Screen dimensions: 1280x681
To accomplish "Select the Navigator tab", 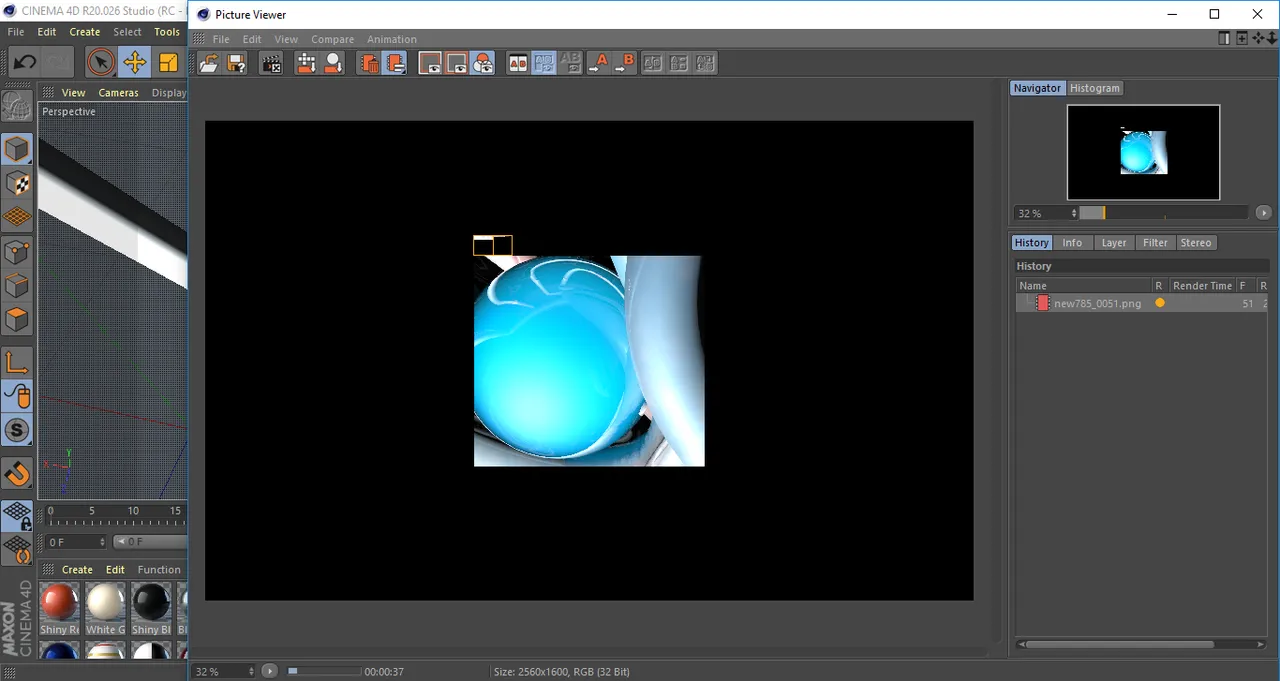I will (x=1037, y=88).
